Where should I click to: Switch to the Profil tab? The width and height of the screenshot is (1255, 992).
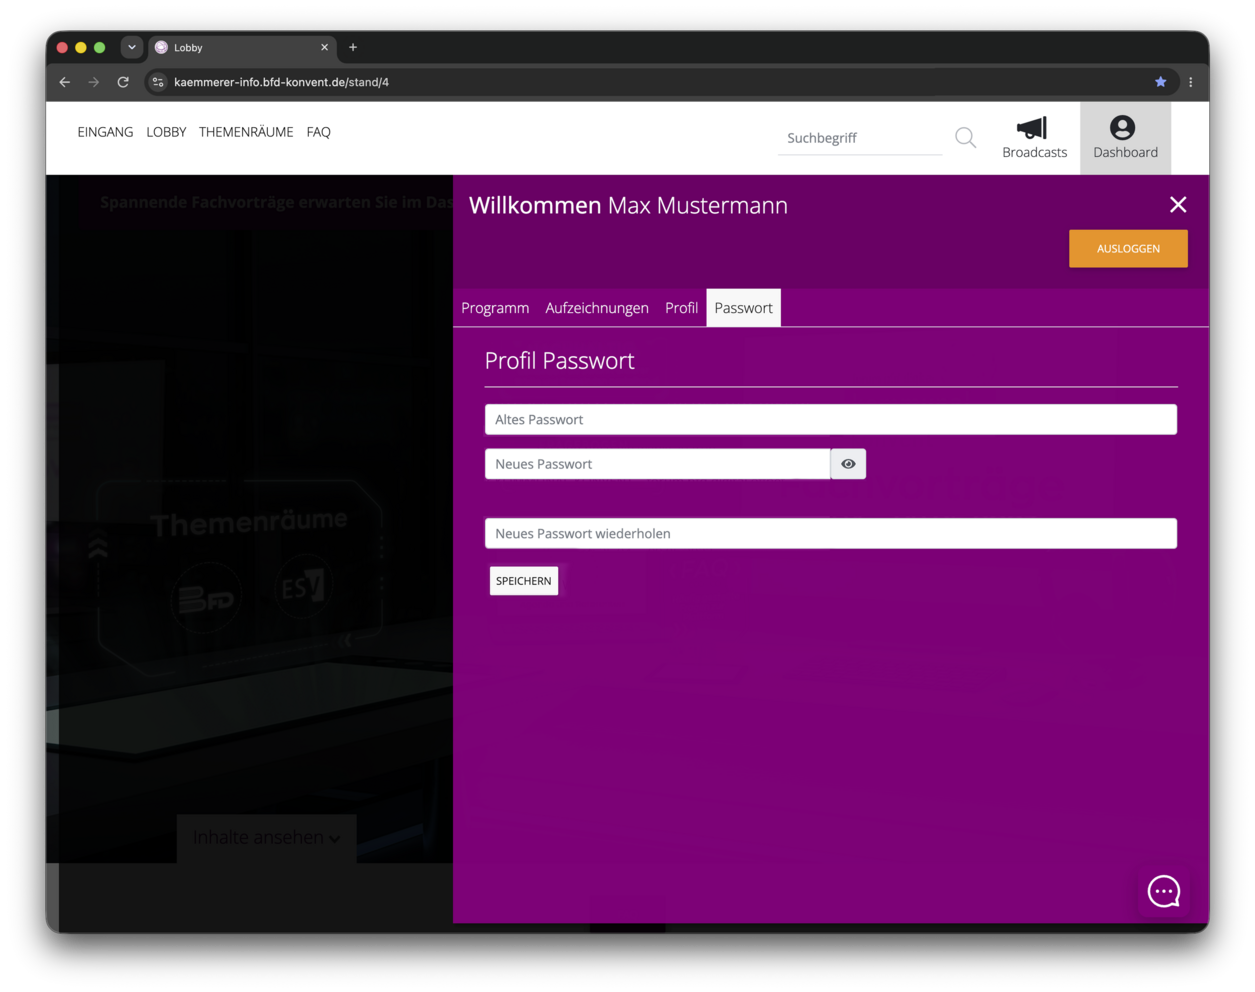point(681,308)
